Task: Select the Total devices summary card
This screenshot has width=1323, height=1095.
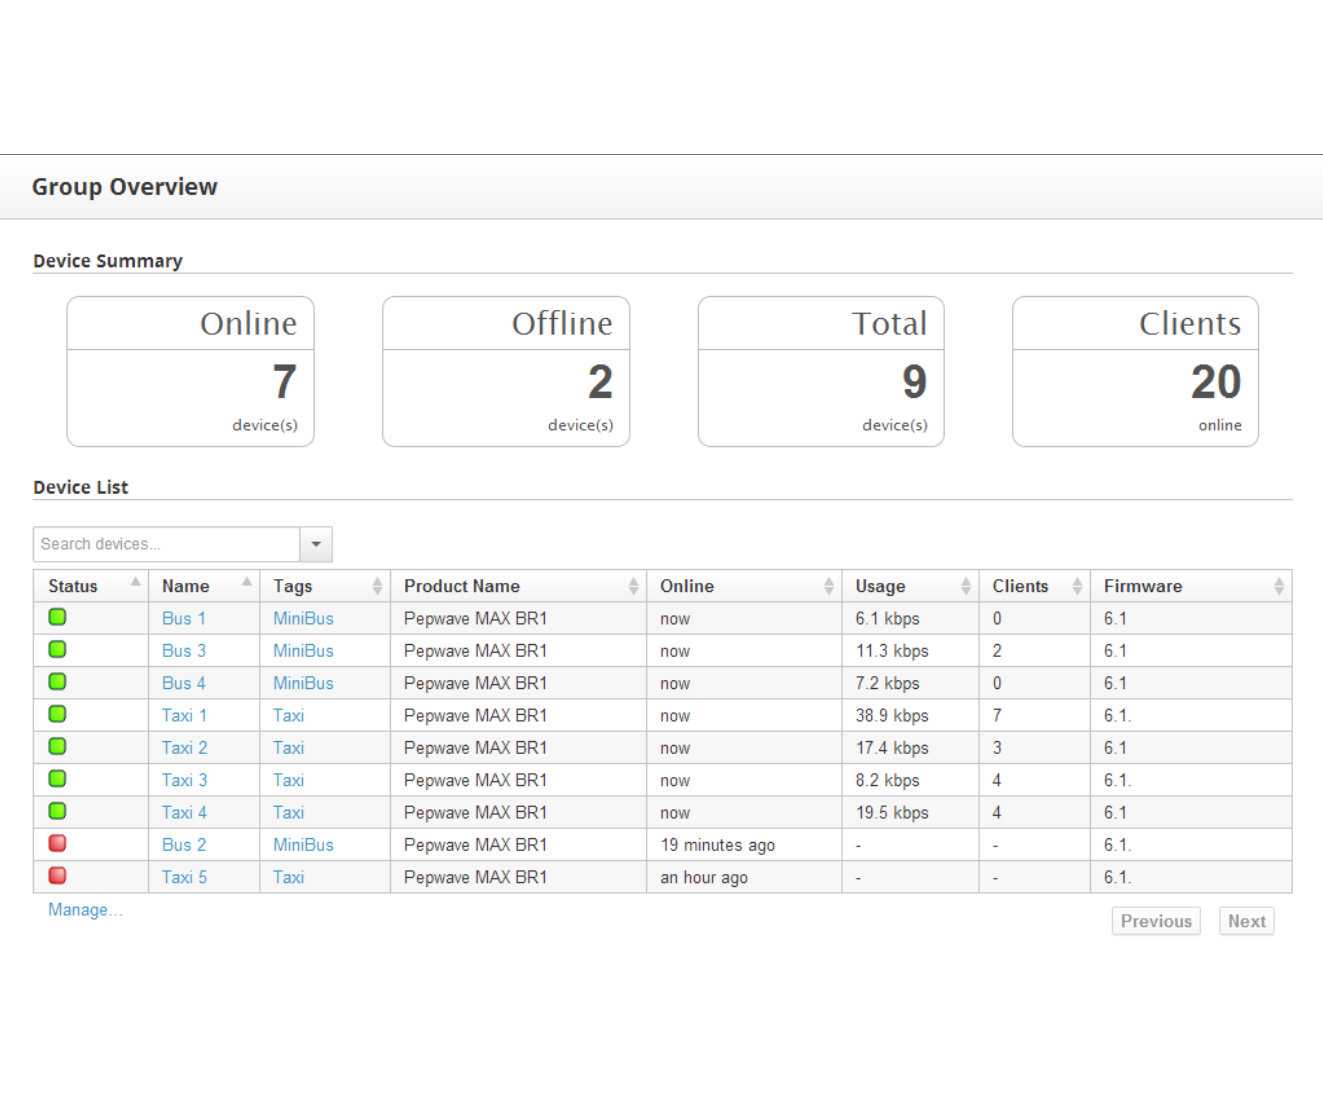Action: 821,371
